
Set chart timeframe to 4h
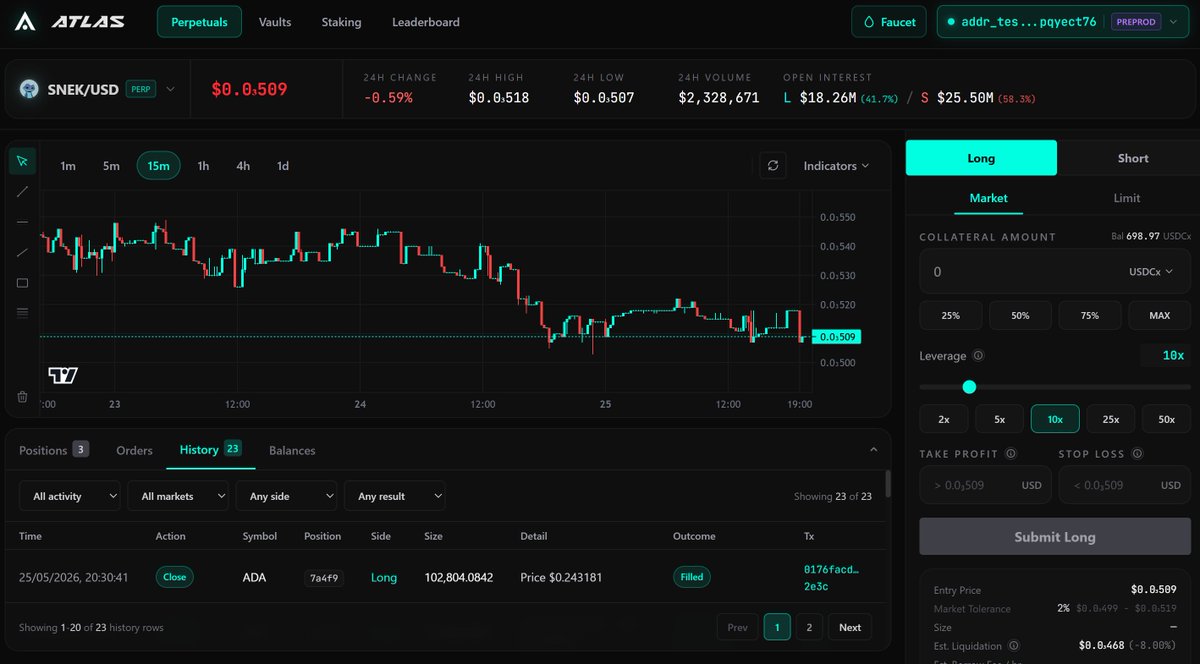click(x=243, y=166)
